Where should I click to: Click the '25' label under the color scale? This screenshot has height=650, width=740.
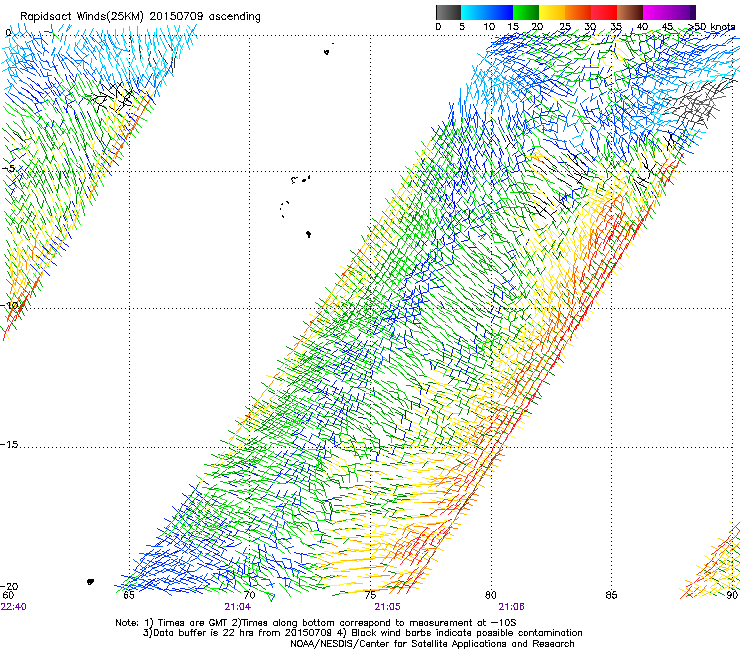pos(565,27)
